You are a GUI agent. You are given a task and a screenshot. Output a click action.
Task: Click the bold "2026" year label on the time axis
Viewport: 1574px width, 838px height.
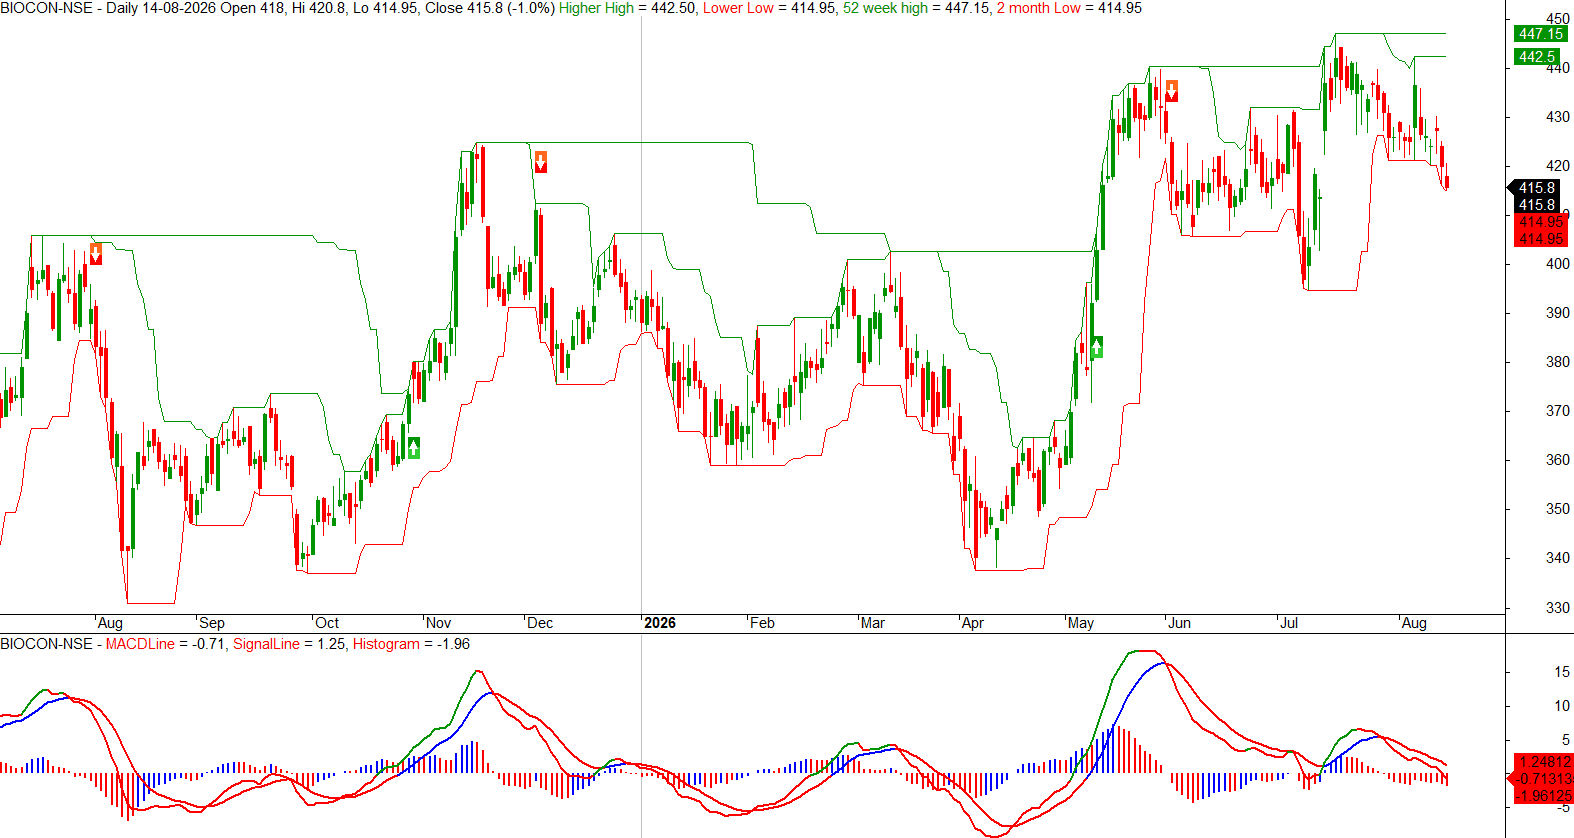coord(660,623)
